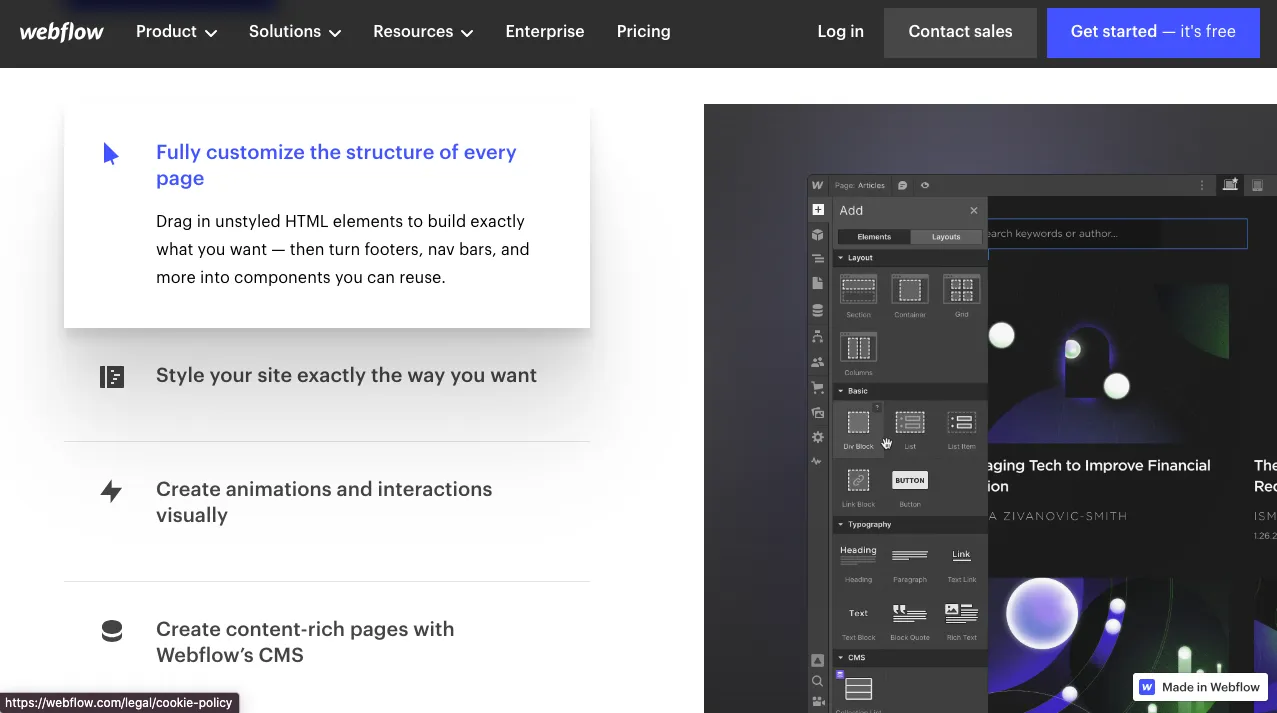Switch to the Layouts tab in the Add panel
Screen dimensions: 1277x713
(946, 237)
